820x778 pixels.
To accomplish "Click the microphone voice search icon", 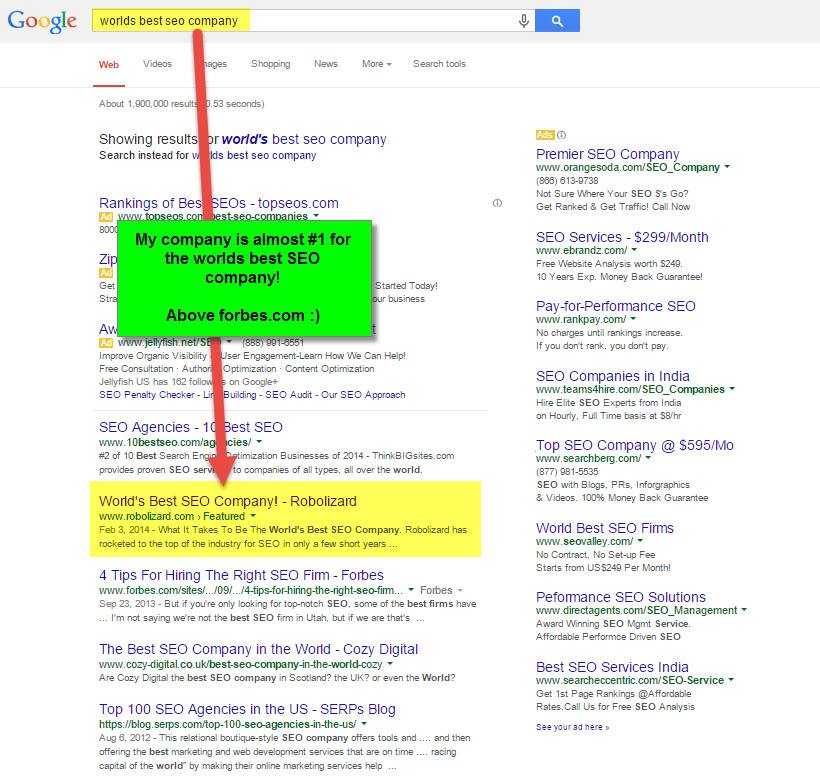I will pos(523,21).
